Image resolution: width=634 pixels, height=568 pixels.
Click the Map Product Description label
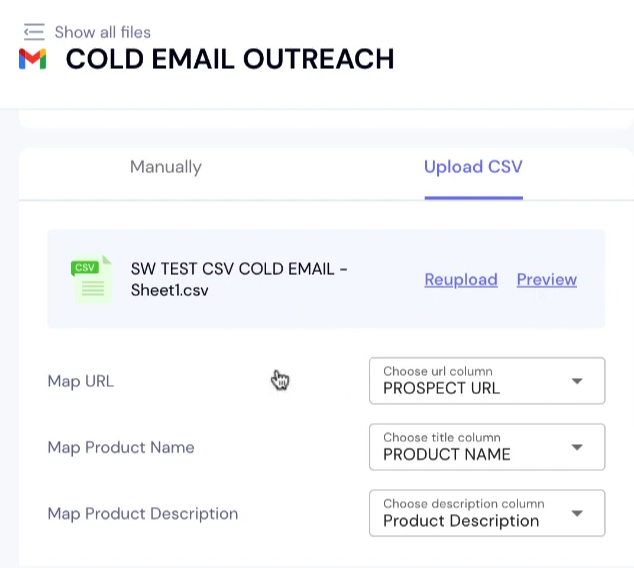click(143, 513)
